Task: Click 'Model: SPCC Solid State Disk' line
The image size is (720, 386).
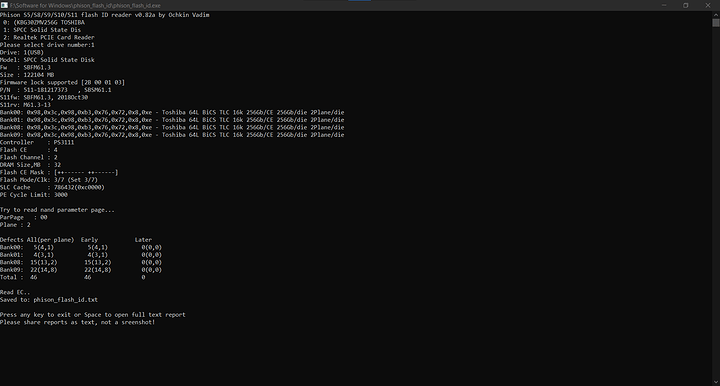Action: (x=47, y=60)
